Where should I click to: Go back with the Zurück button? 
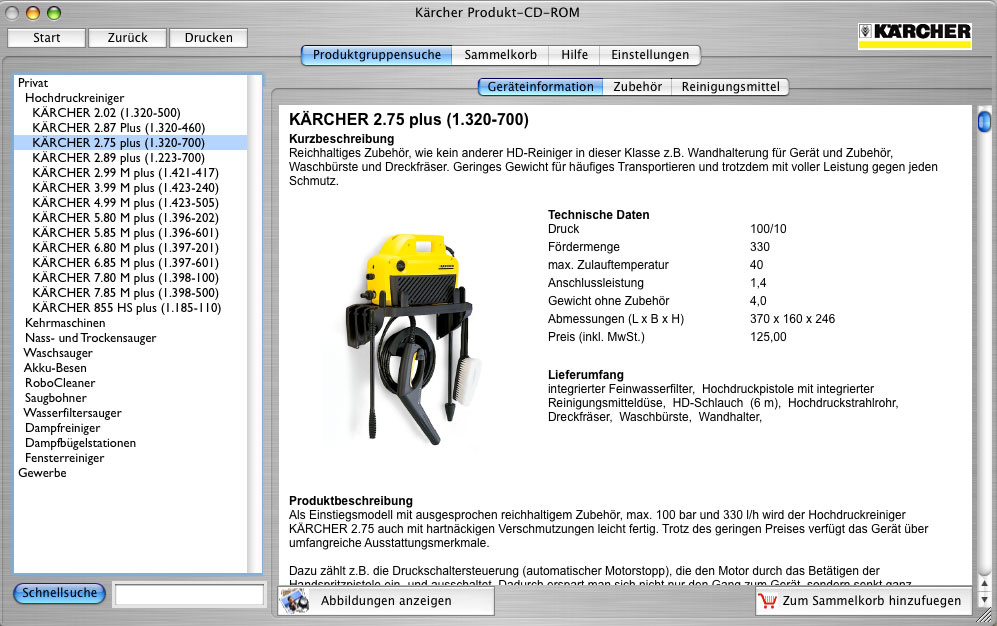point(127,37)
